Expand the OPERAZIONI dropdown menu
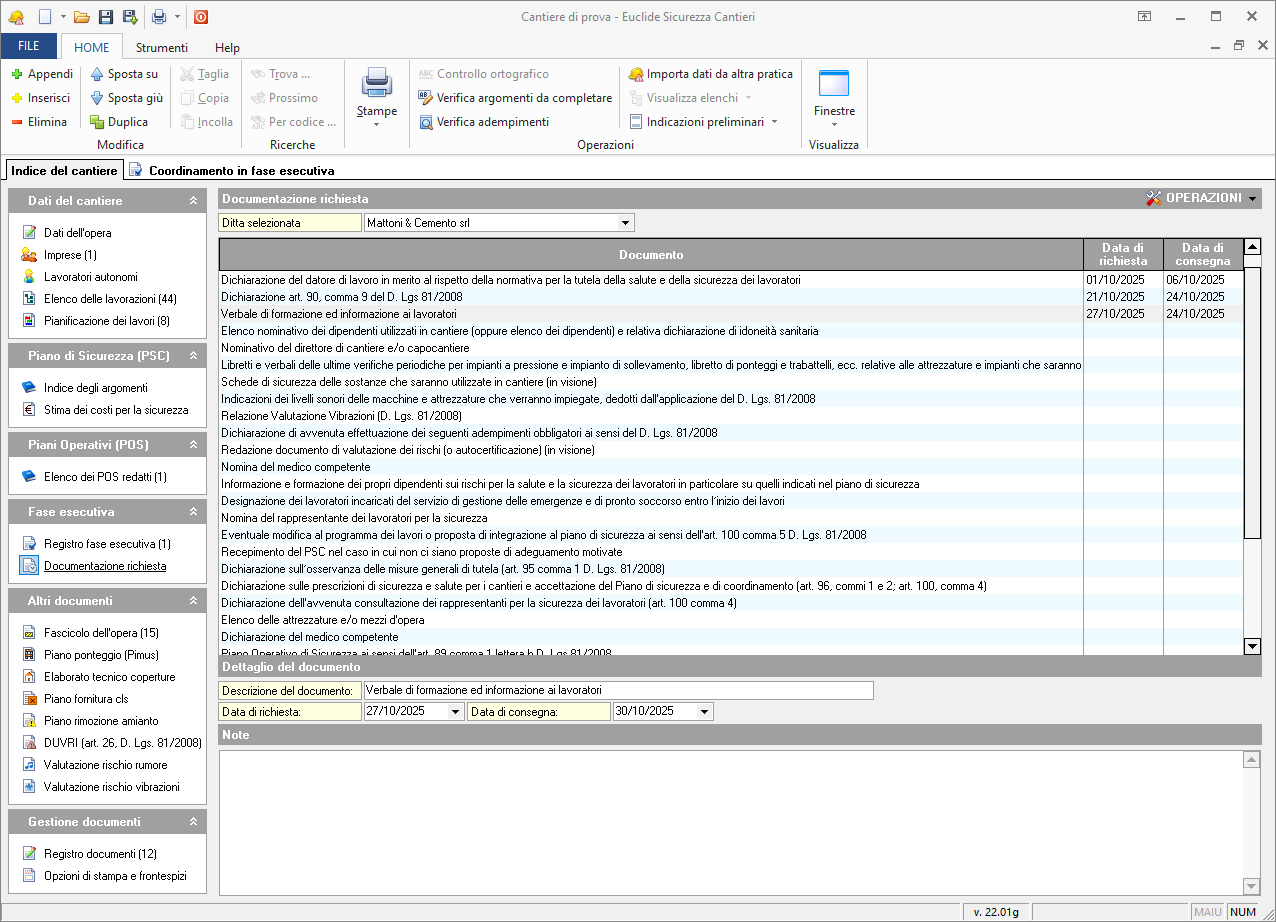The image size is (1276, 922). tap(1253, 198)
